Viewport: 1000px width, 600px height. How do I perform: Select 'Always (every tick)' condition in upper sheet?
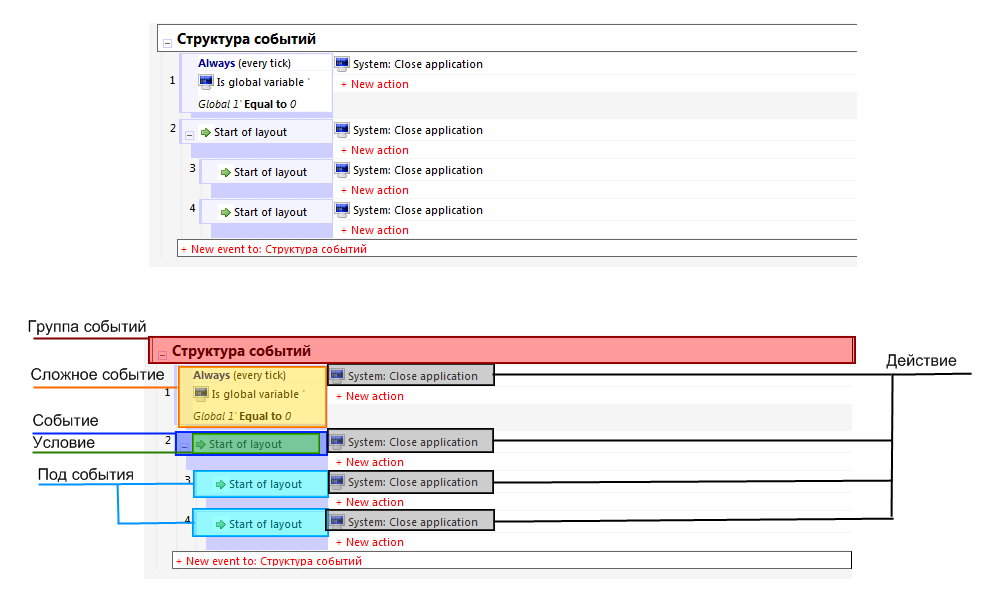coord(244,63)
